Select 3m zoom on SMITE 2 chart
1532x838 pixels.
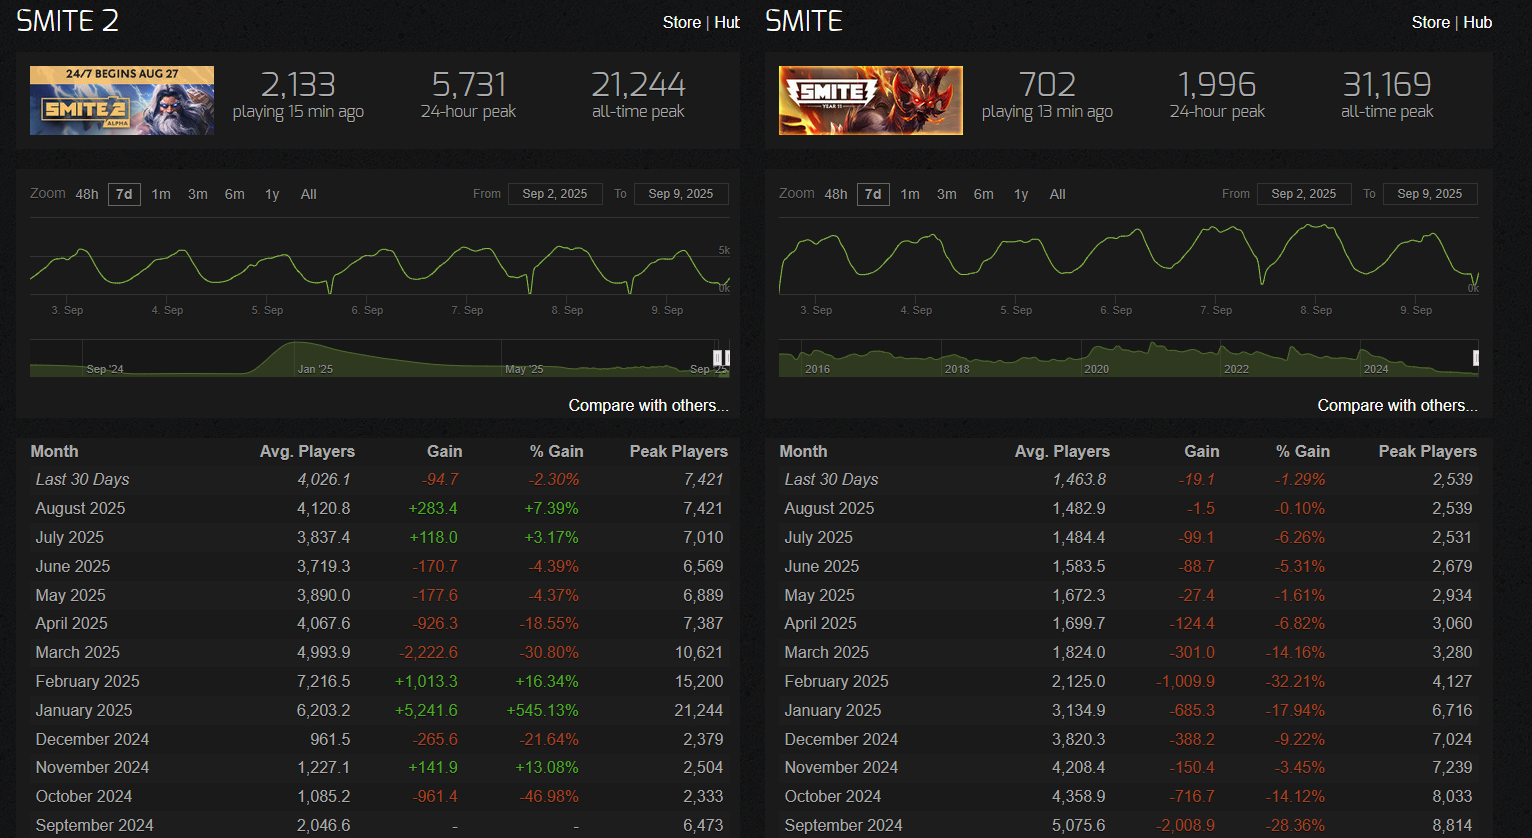pos(198,194)
